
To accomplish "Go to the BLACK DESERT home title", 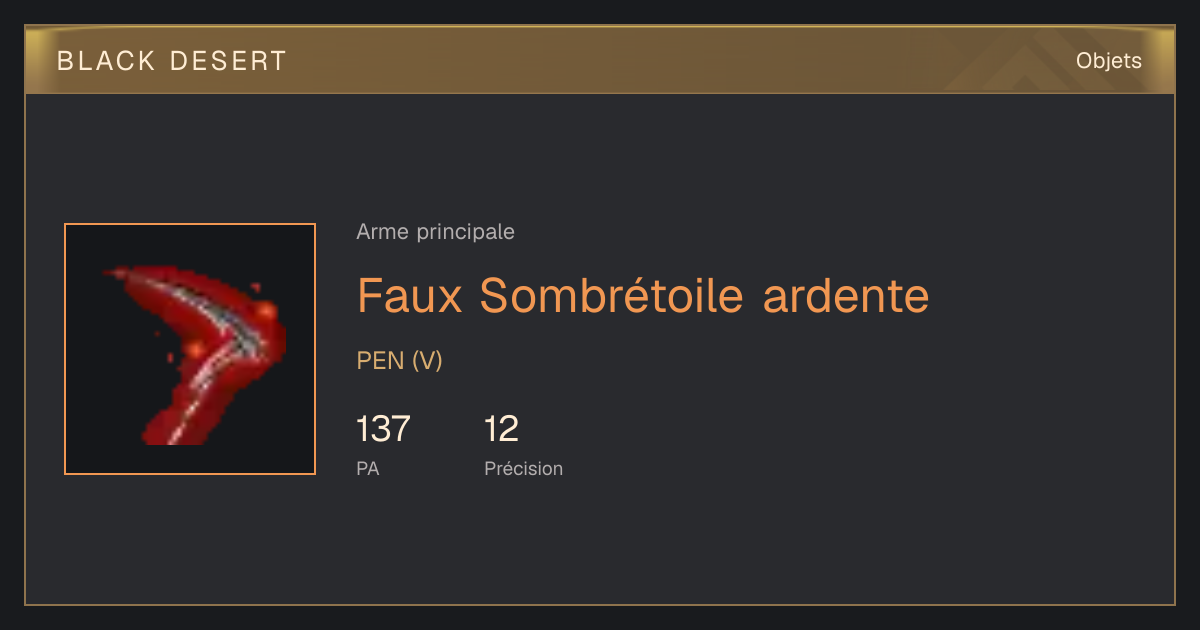I will tap(172, 61).
